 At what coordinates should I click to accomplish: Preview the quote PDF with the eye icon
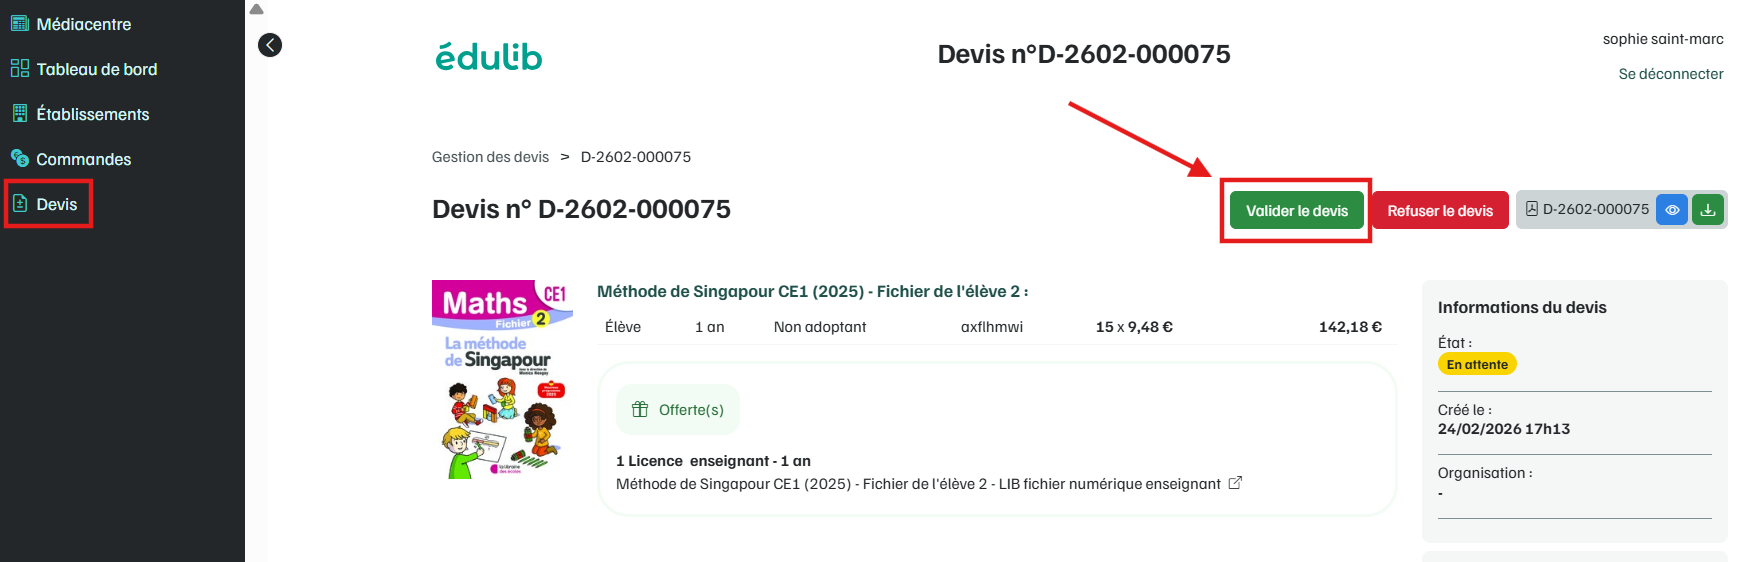[1672, 210]
